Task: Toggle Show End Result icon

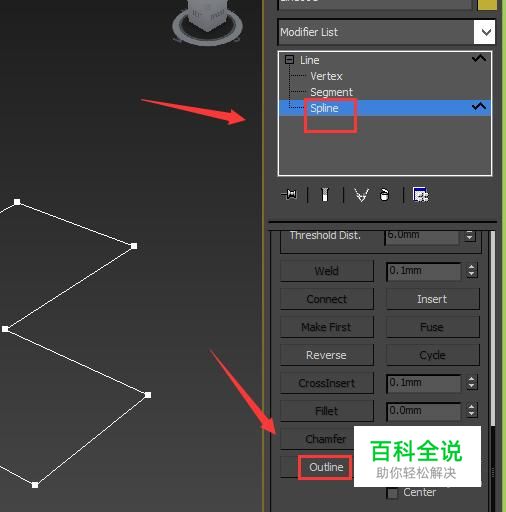Action: tap(325, 195)
